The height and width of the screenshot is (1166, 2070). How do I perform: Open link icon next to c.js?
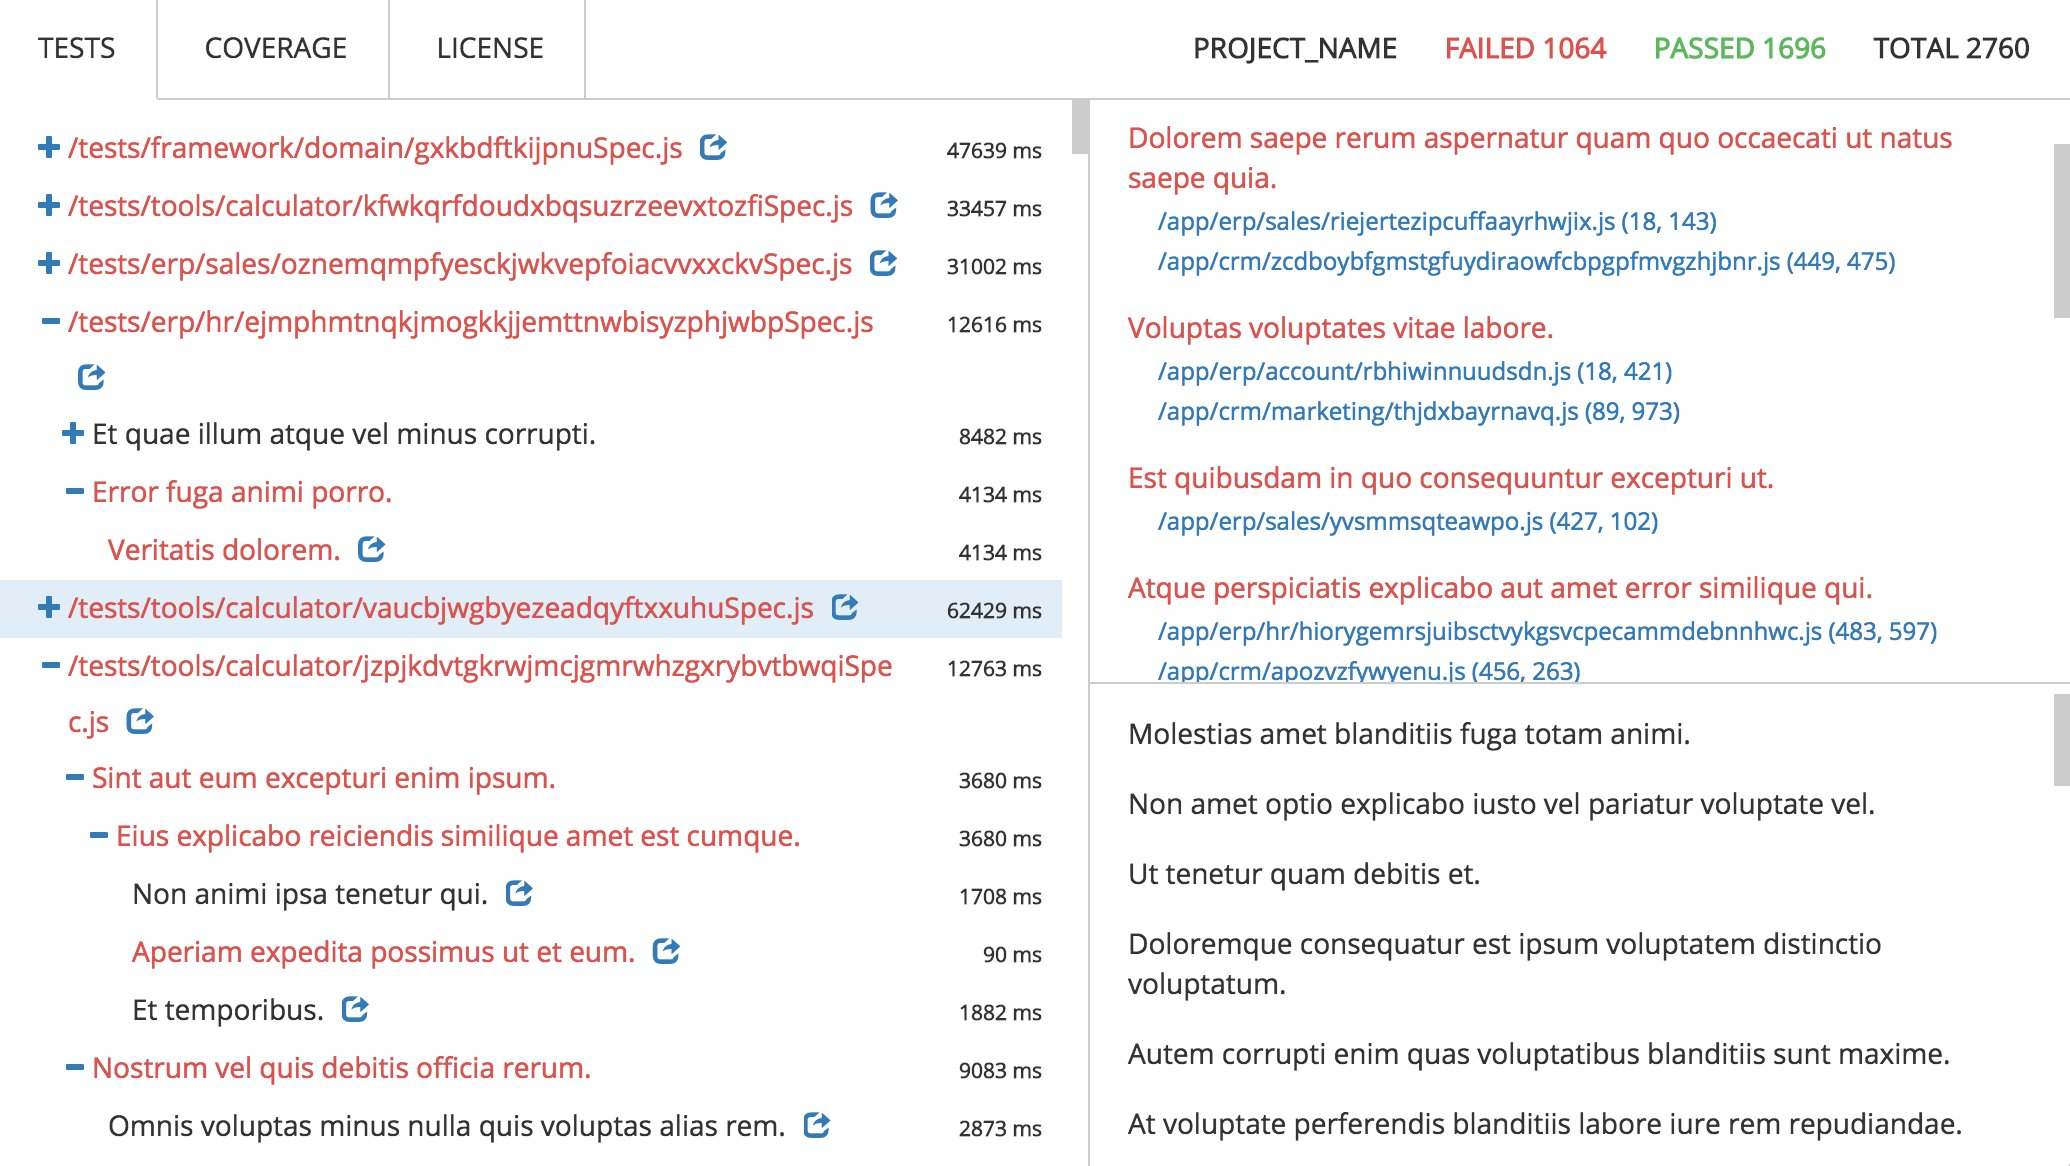click(140, 721)
